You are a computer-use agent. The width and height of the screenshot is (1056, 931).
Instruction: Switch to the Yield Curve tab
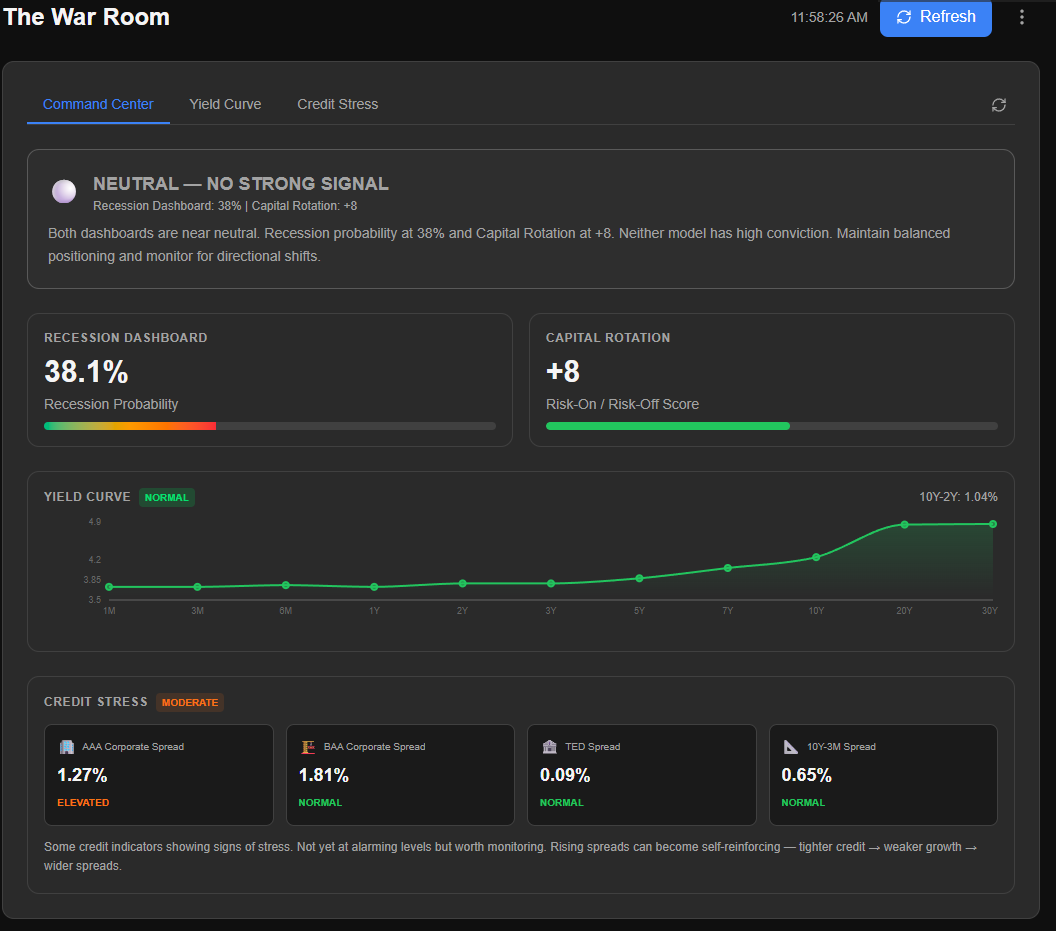tap(225, 104)
